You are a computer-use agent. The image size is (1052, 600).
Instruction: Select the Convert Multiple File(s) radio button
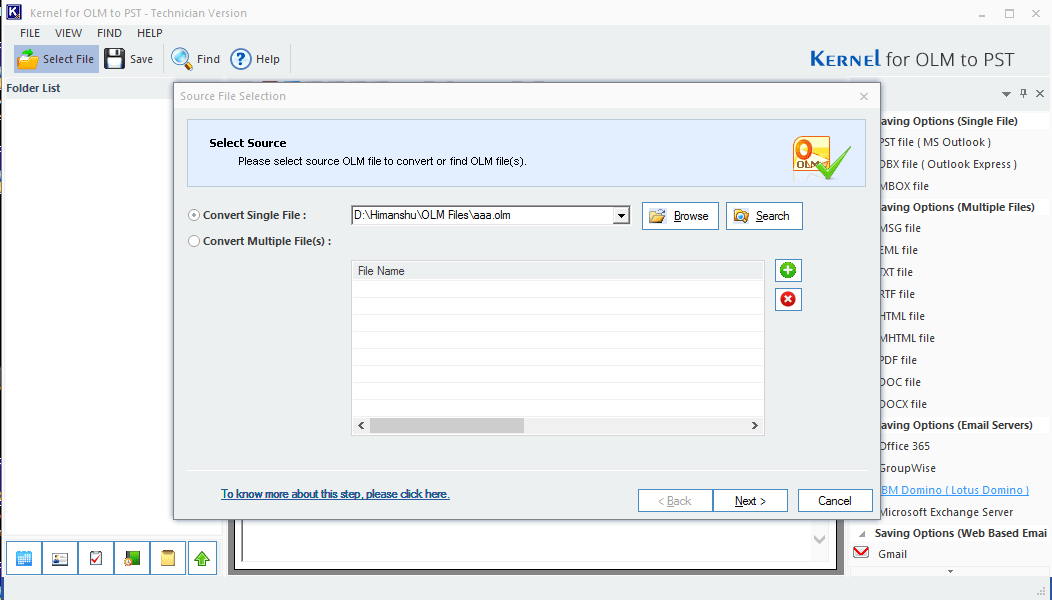194,241
